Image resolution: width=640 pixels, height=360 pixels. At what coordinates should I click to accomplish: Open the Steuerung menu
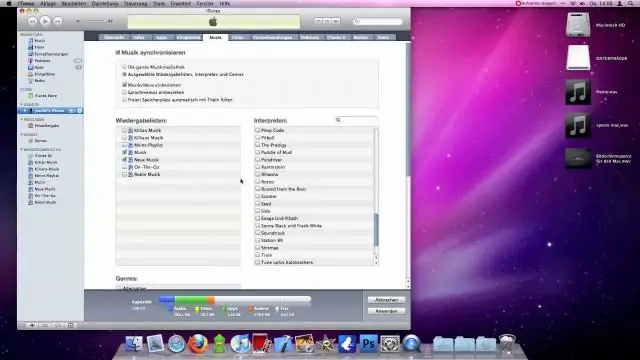coord(136,3)
